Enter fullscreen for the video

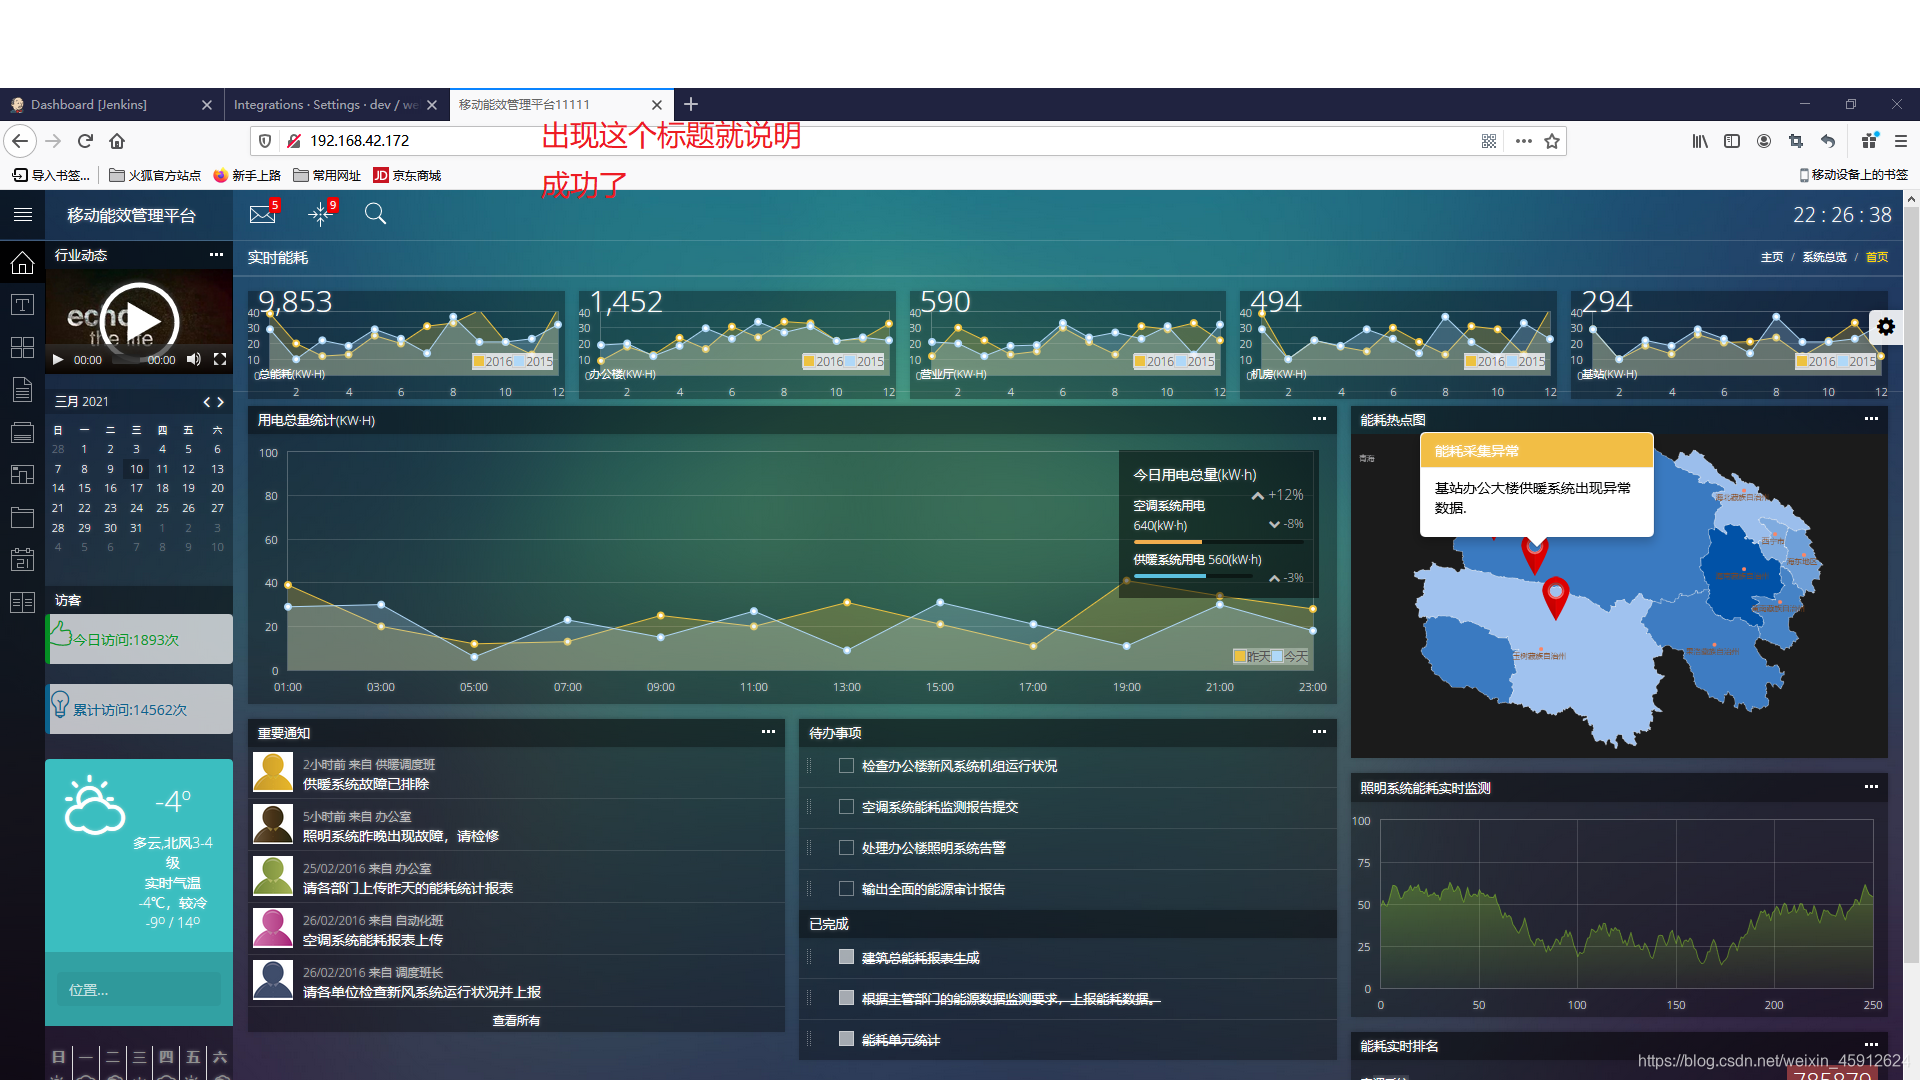tap(220, 359)
